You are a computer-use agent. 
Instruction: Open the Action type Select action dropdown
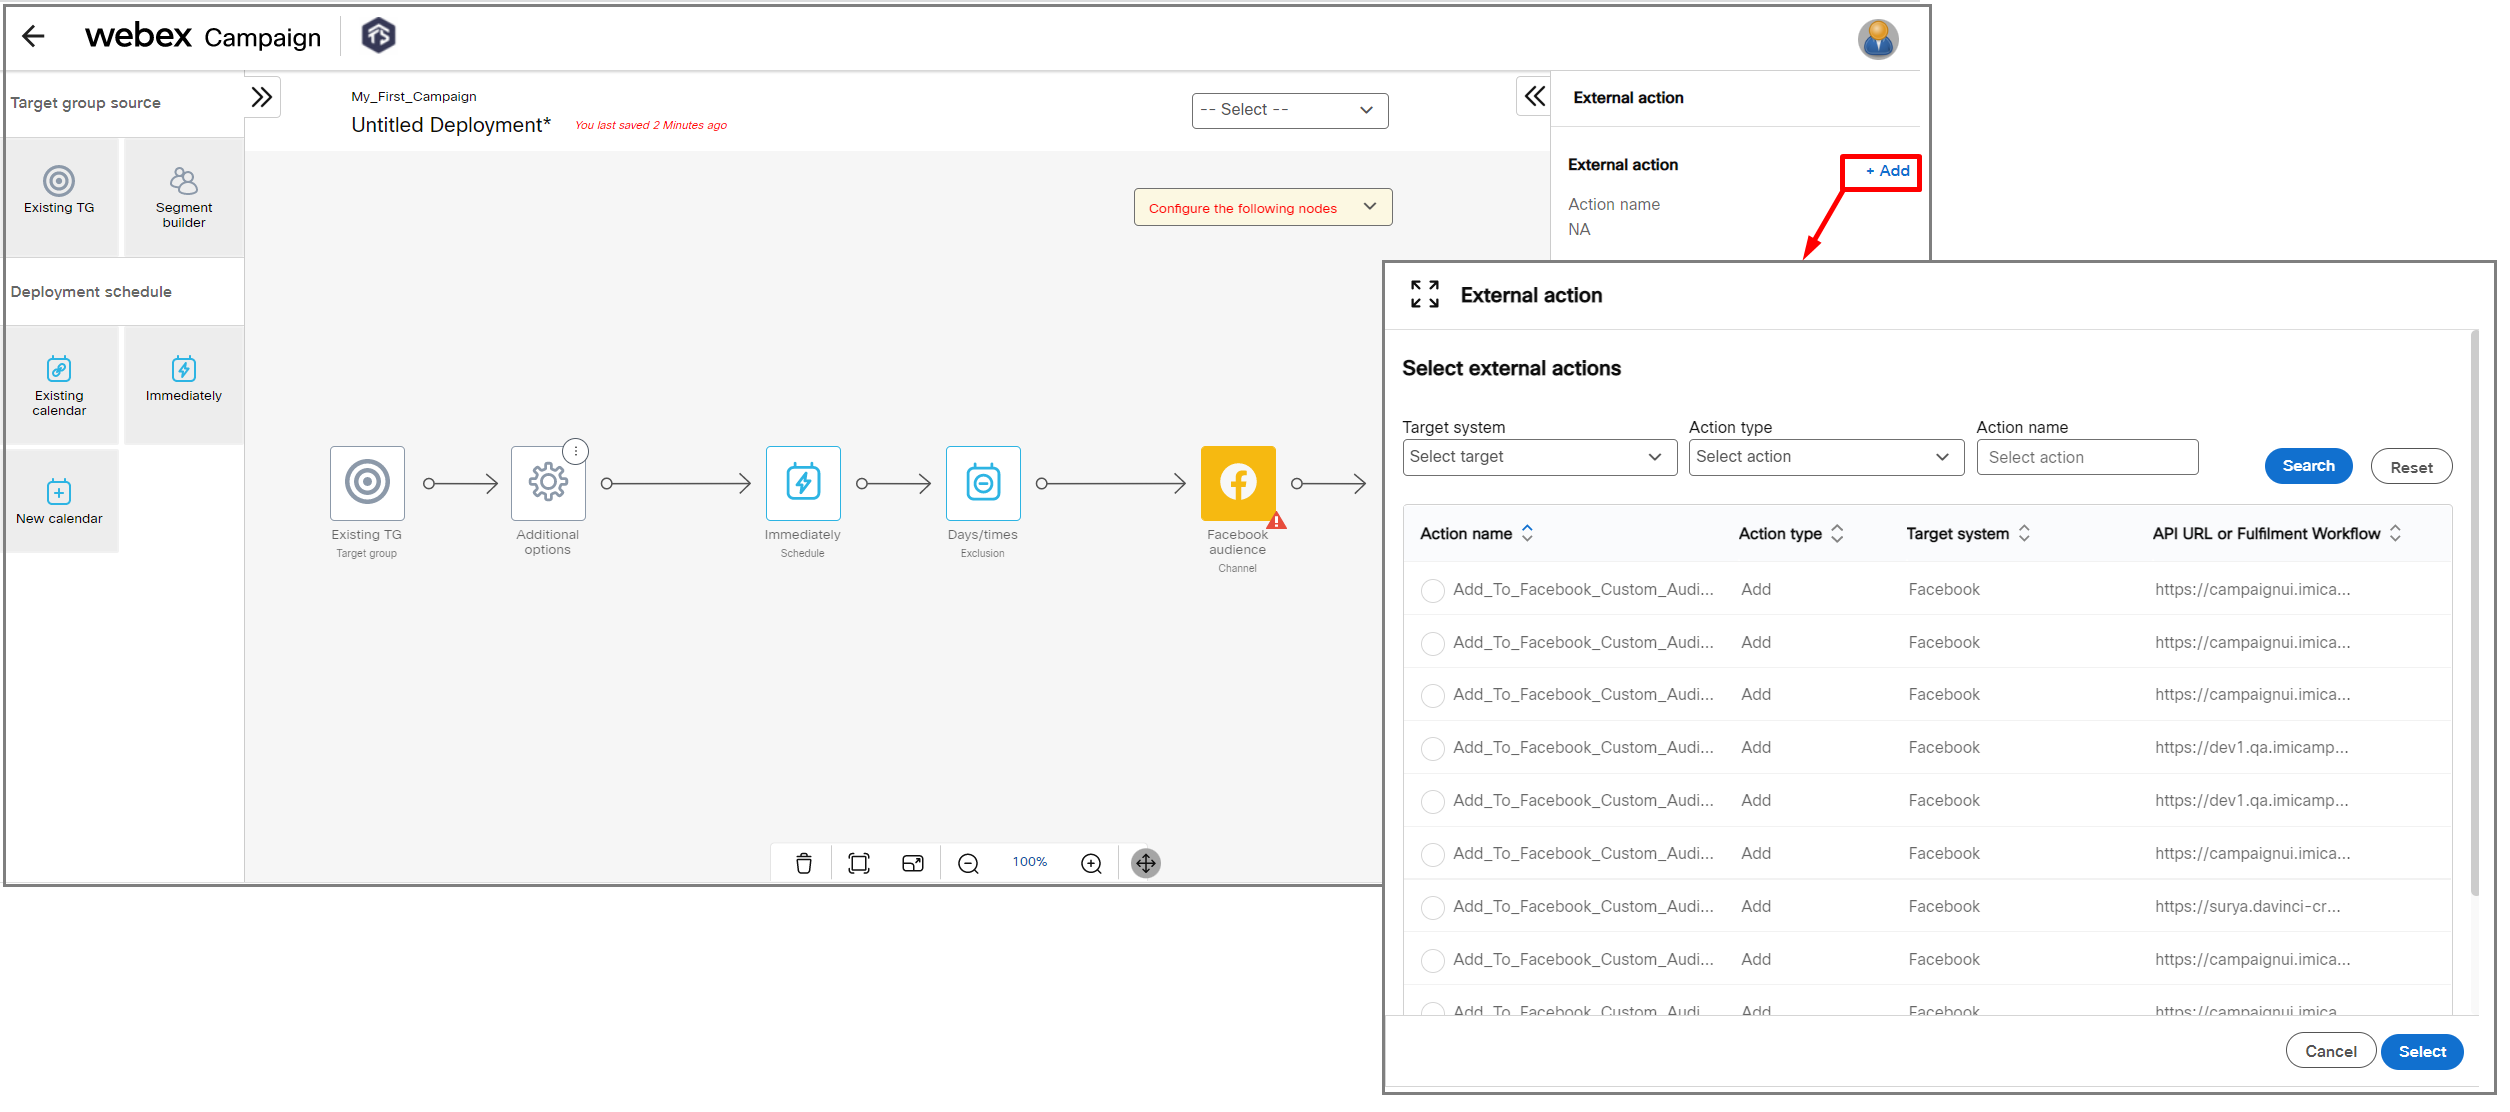point(1825,457)
